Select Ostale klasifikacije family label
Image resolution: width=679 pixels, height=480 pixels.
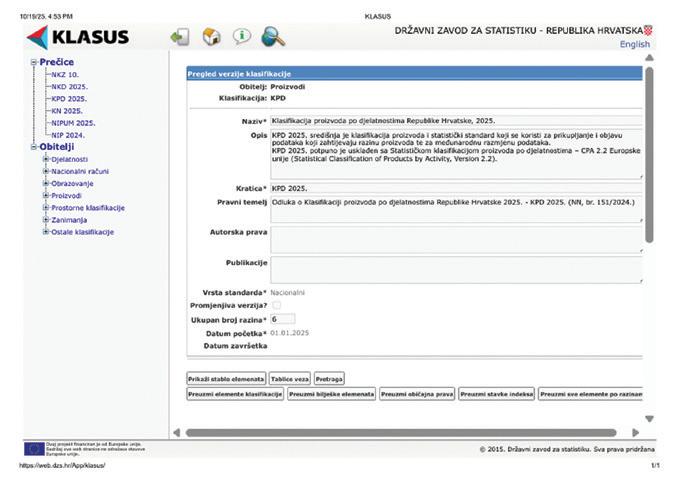(82, 232)
